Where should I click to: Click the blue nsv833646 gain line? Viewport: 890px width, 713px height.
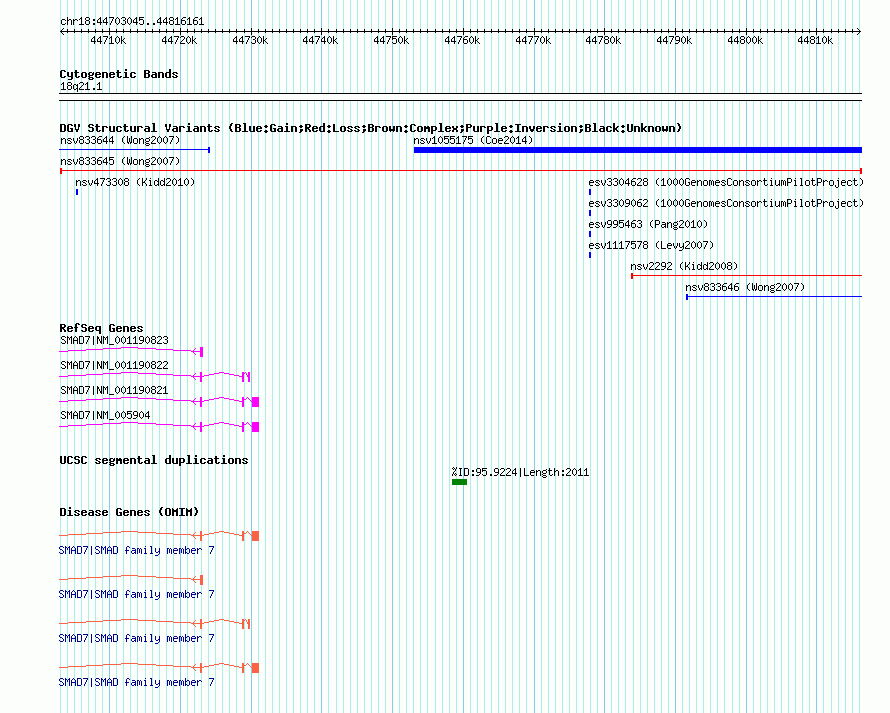(774, 297)
